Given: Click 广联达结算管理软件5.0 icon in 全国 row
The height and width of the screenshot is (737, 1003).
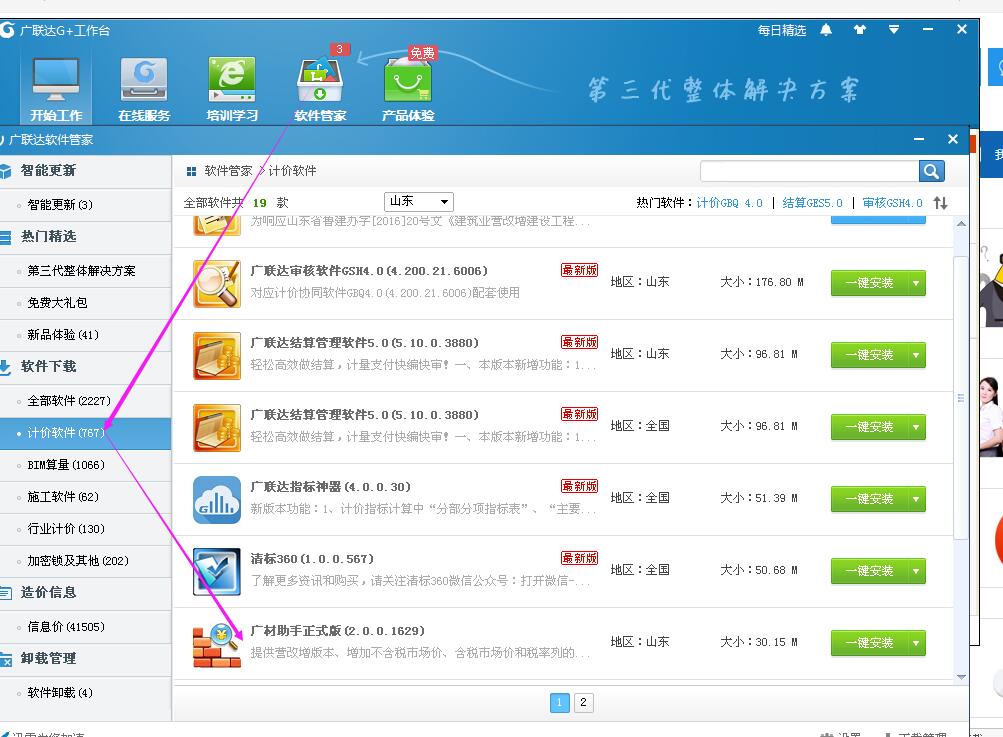Looking at the screenshot, I should click(217, 428).
